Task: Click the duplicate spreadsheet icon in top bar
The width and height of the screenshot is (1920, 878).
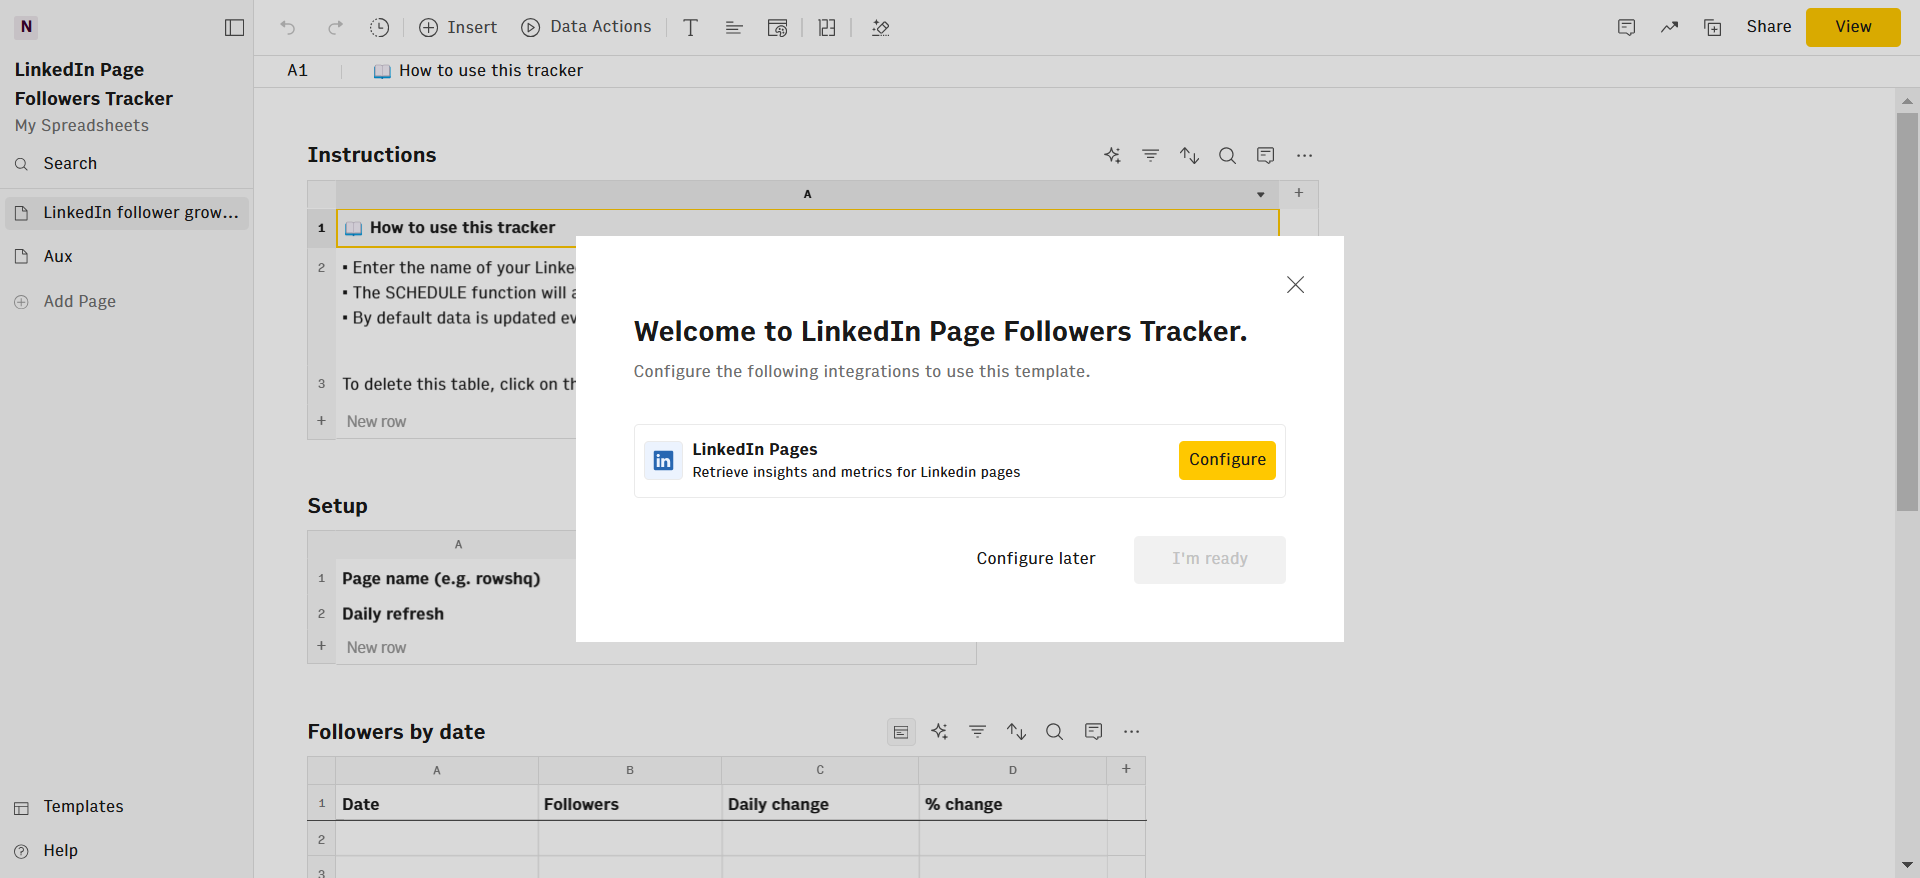Action: tap(1713, 28)
